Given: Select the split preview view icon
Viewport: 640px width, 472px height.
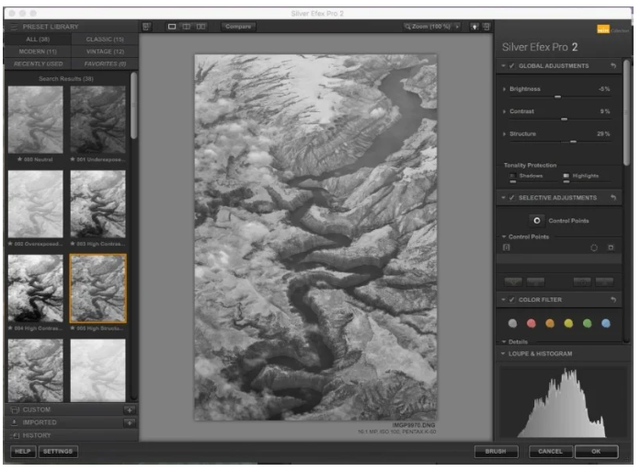Looking at the screenshot, I should pos(187,26).
